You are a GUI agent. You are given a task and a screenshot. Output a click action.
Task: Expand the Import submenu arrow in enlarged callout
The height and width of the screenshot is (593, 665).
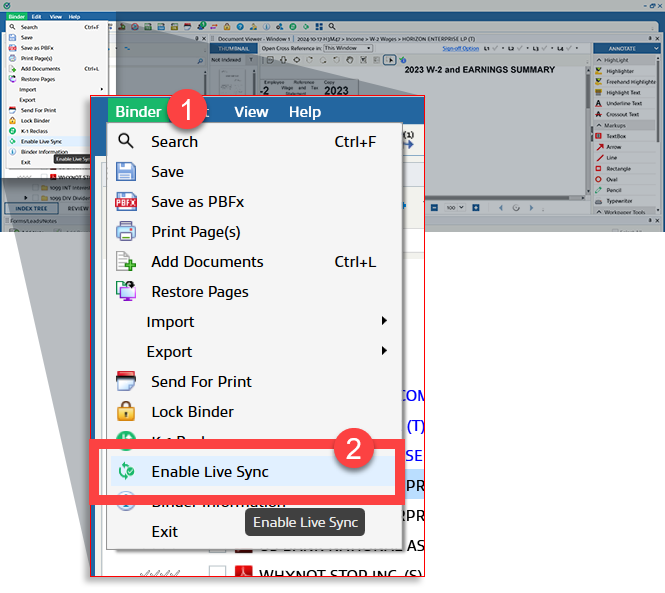[x=384, y=321]
